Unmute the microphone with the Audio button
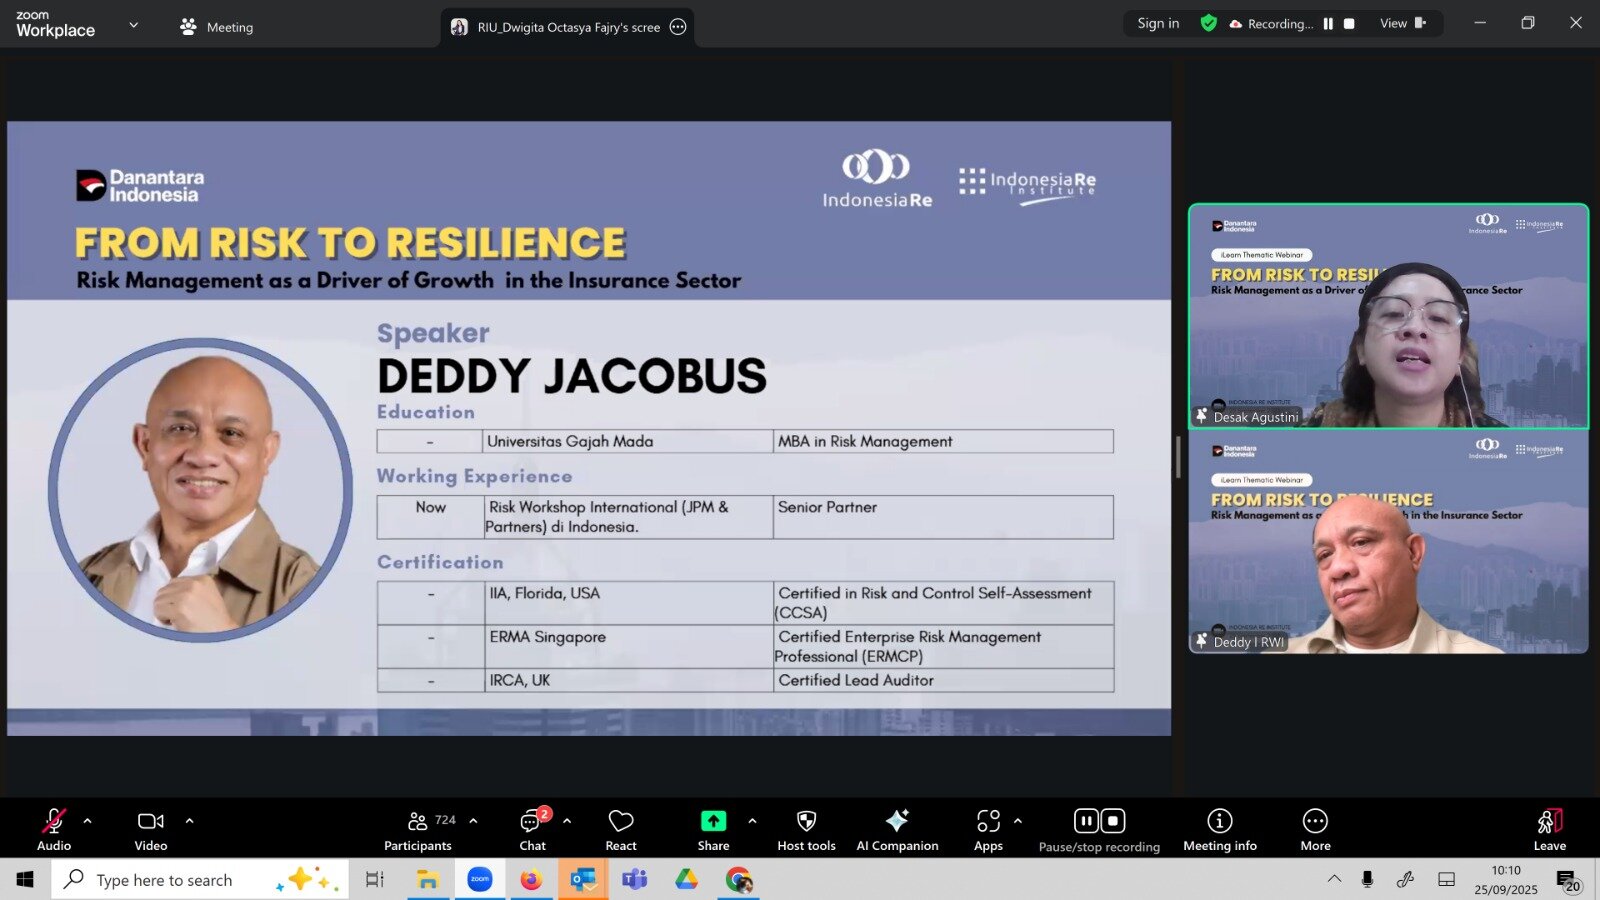This screenshot has width=1600, height=900. 54,829
